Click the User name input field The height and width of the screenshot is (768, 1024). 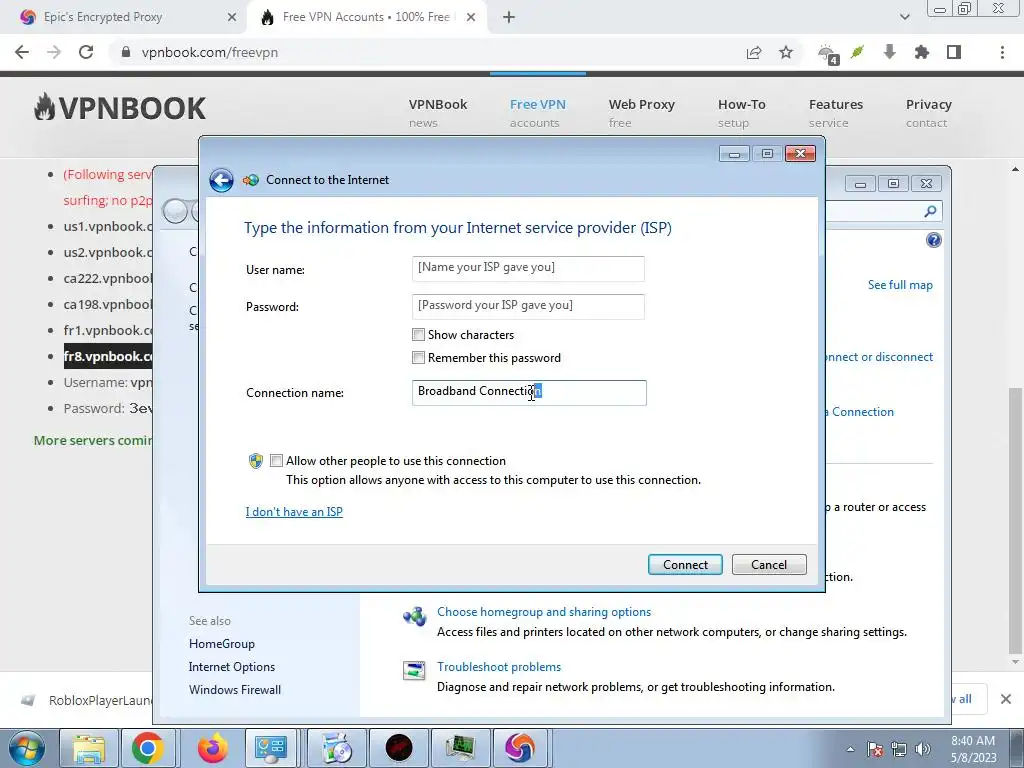[528, 268]
